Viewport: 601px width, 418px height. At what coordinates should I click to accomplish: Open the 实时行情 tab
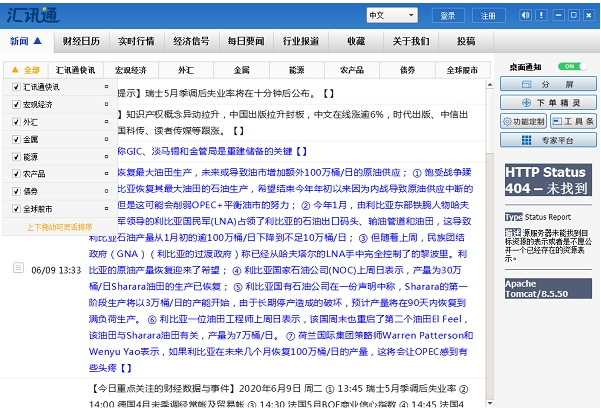coord(136,41)
